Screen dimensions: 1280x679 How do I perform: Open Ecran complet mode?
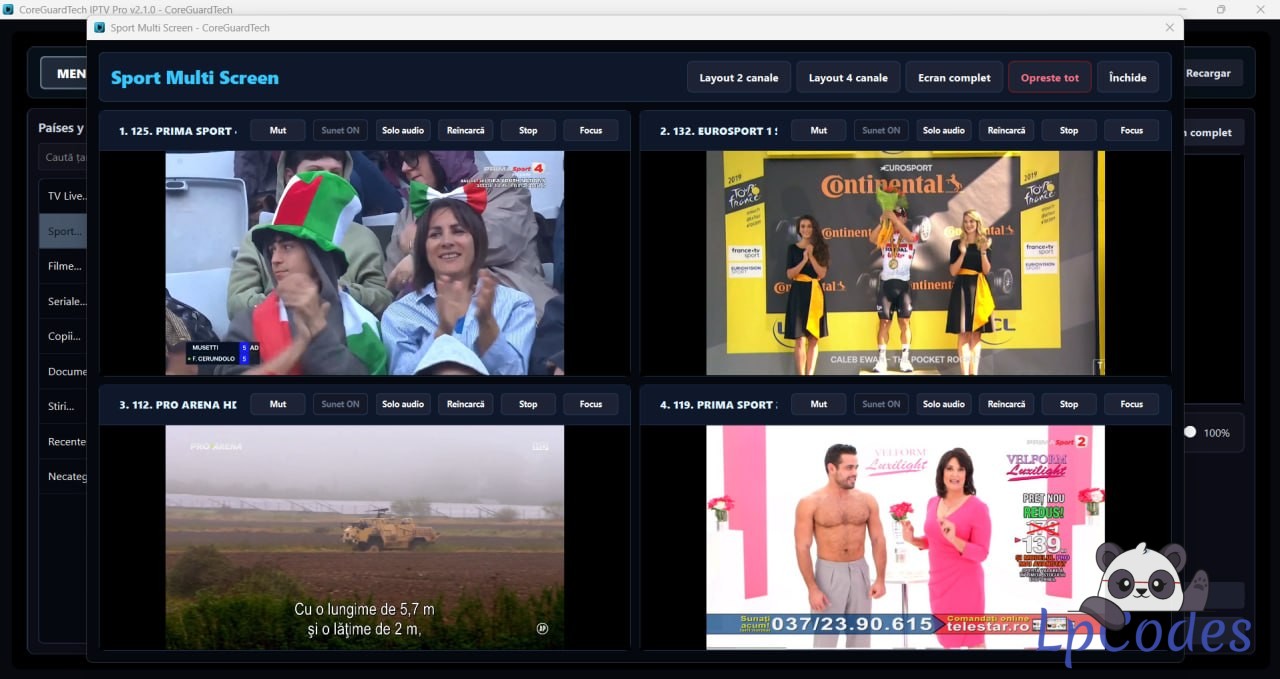click(x=954, y=77)
